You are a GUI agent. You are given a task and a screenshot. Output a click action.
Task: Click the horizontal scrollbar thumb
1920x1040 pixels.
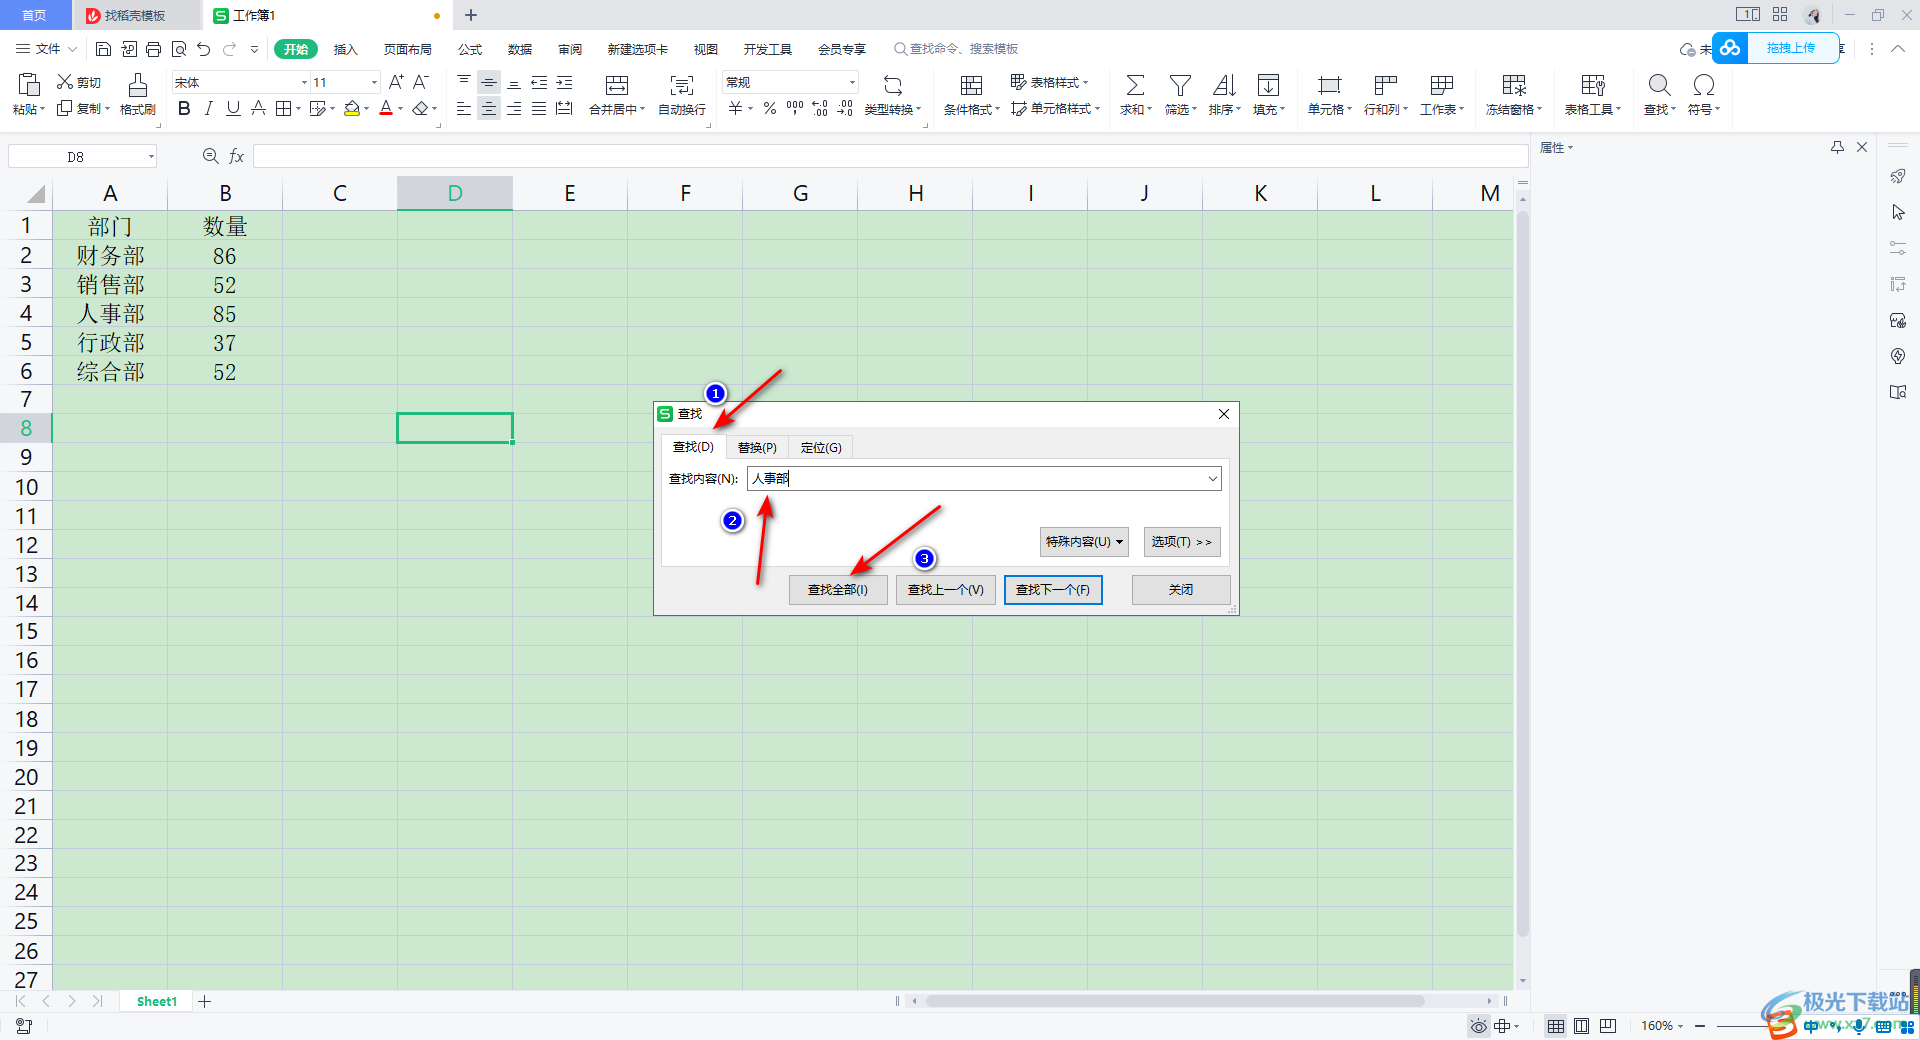(1175, 1001)
